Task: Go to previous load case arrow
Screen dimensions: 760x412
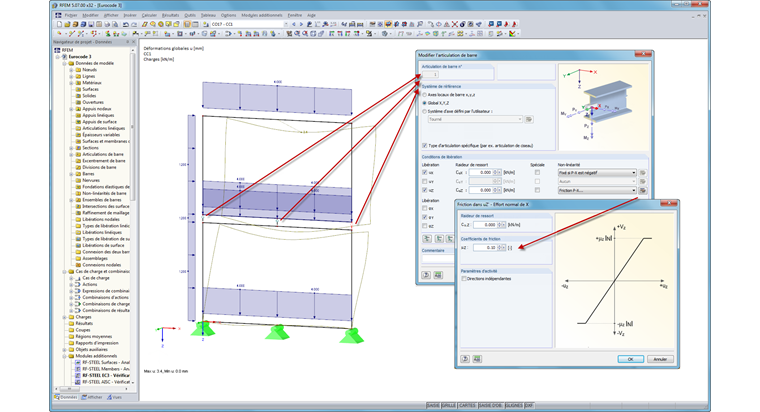Action: point(294,24)
